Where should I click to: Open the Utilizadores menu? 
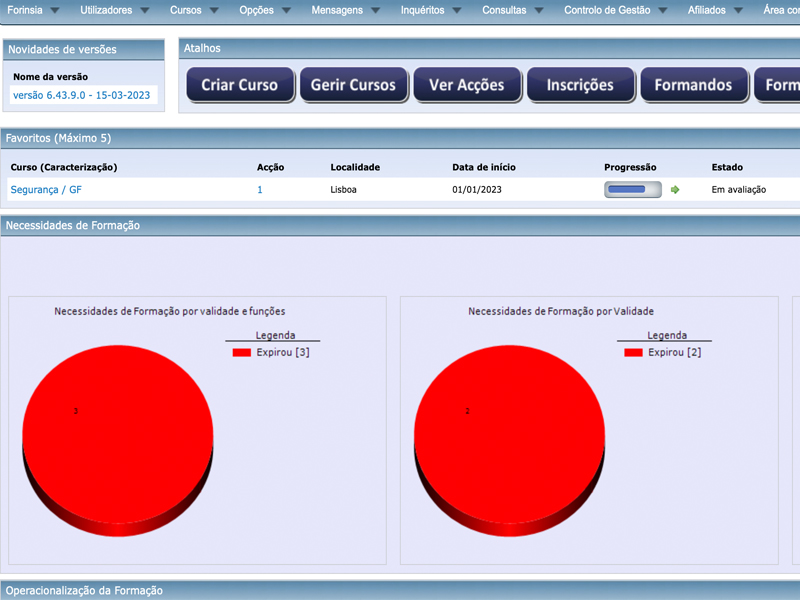tap(105, 10)
